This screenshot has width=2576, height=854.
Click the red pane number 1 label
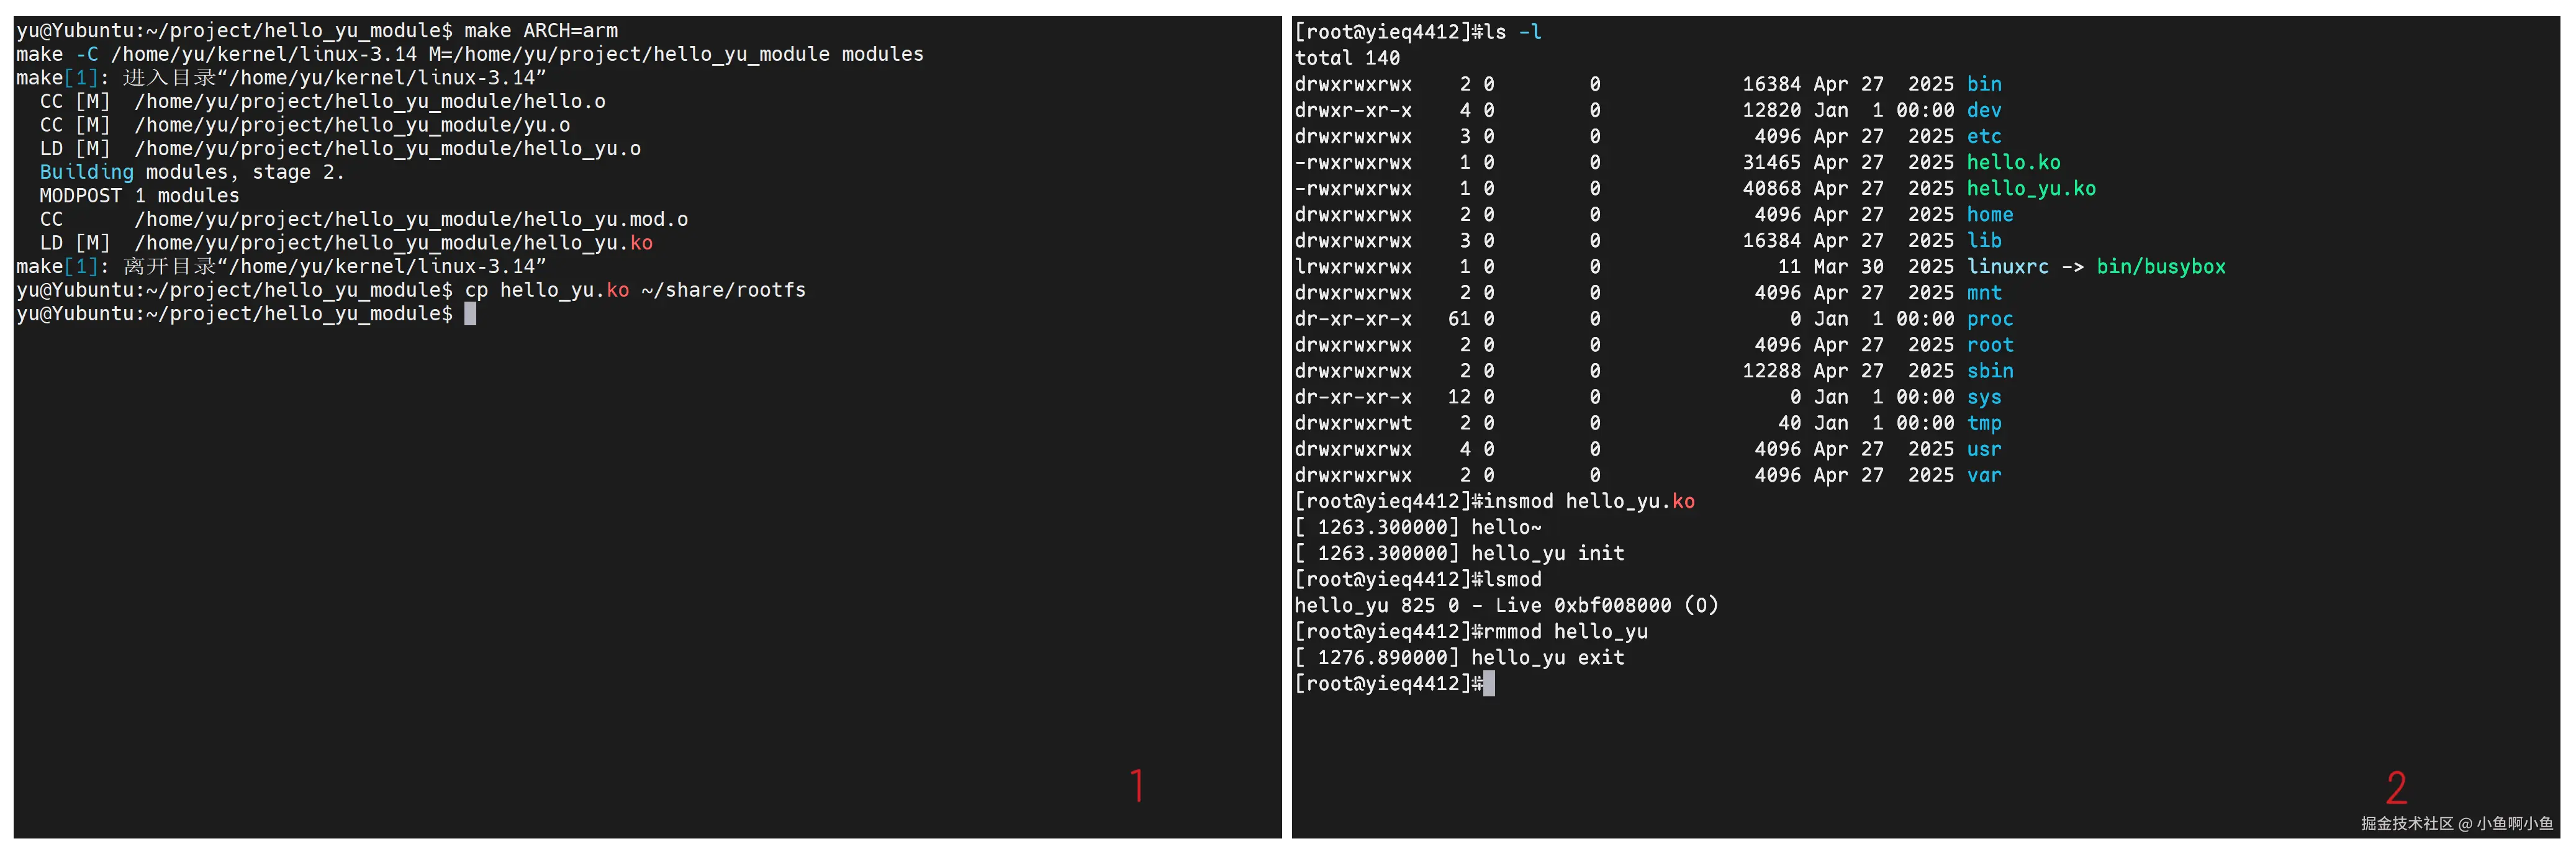point(1137,786)
